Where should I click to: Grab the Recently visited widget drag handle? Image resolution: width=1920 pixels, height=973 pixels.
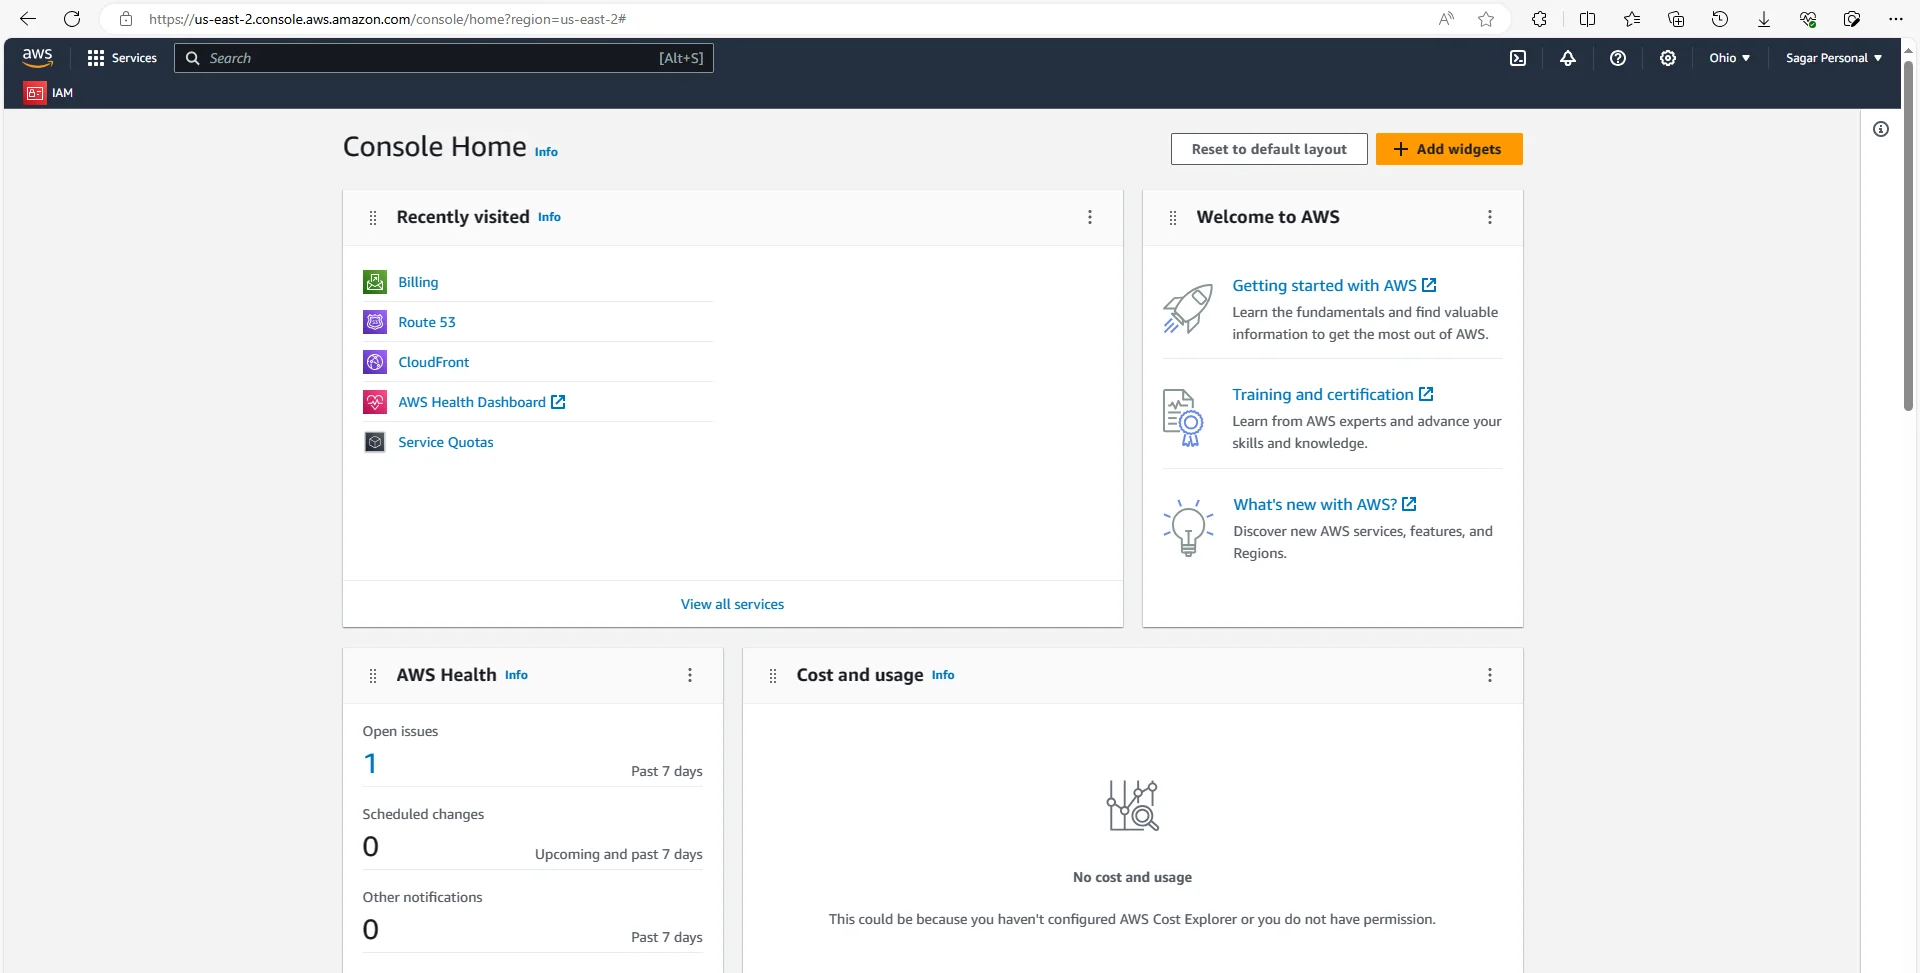click(373, 218)
